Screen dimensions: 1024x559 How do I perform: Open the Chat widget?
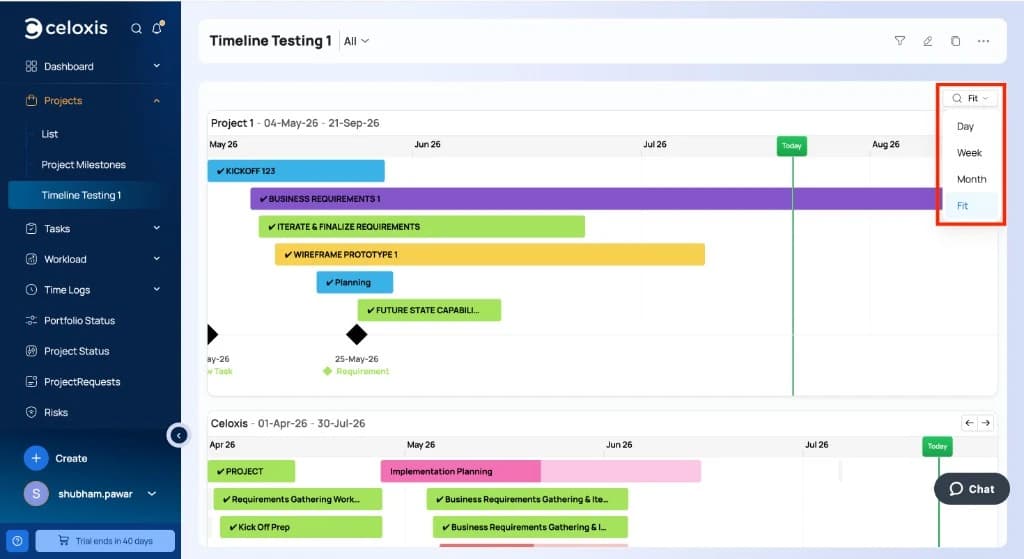pyautogui.click(x=972, y=488)
